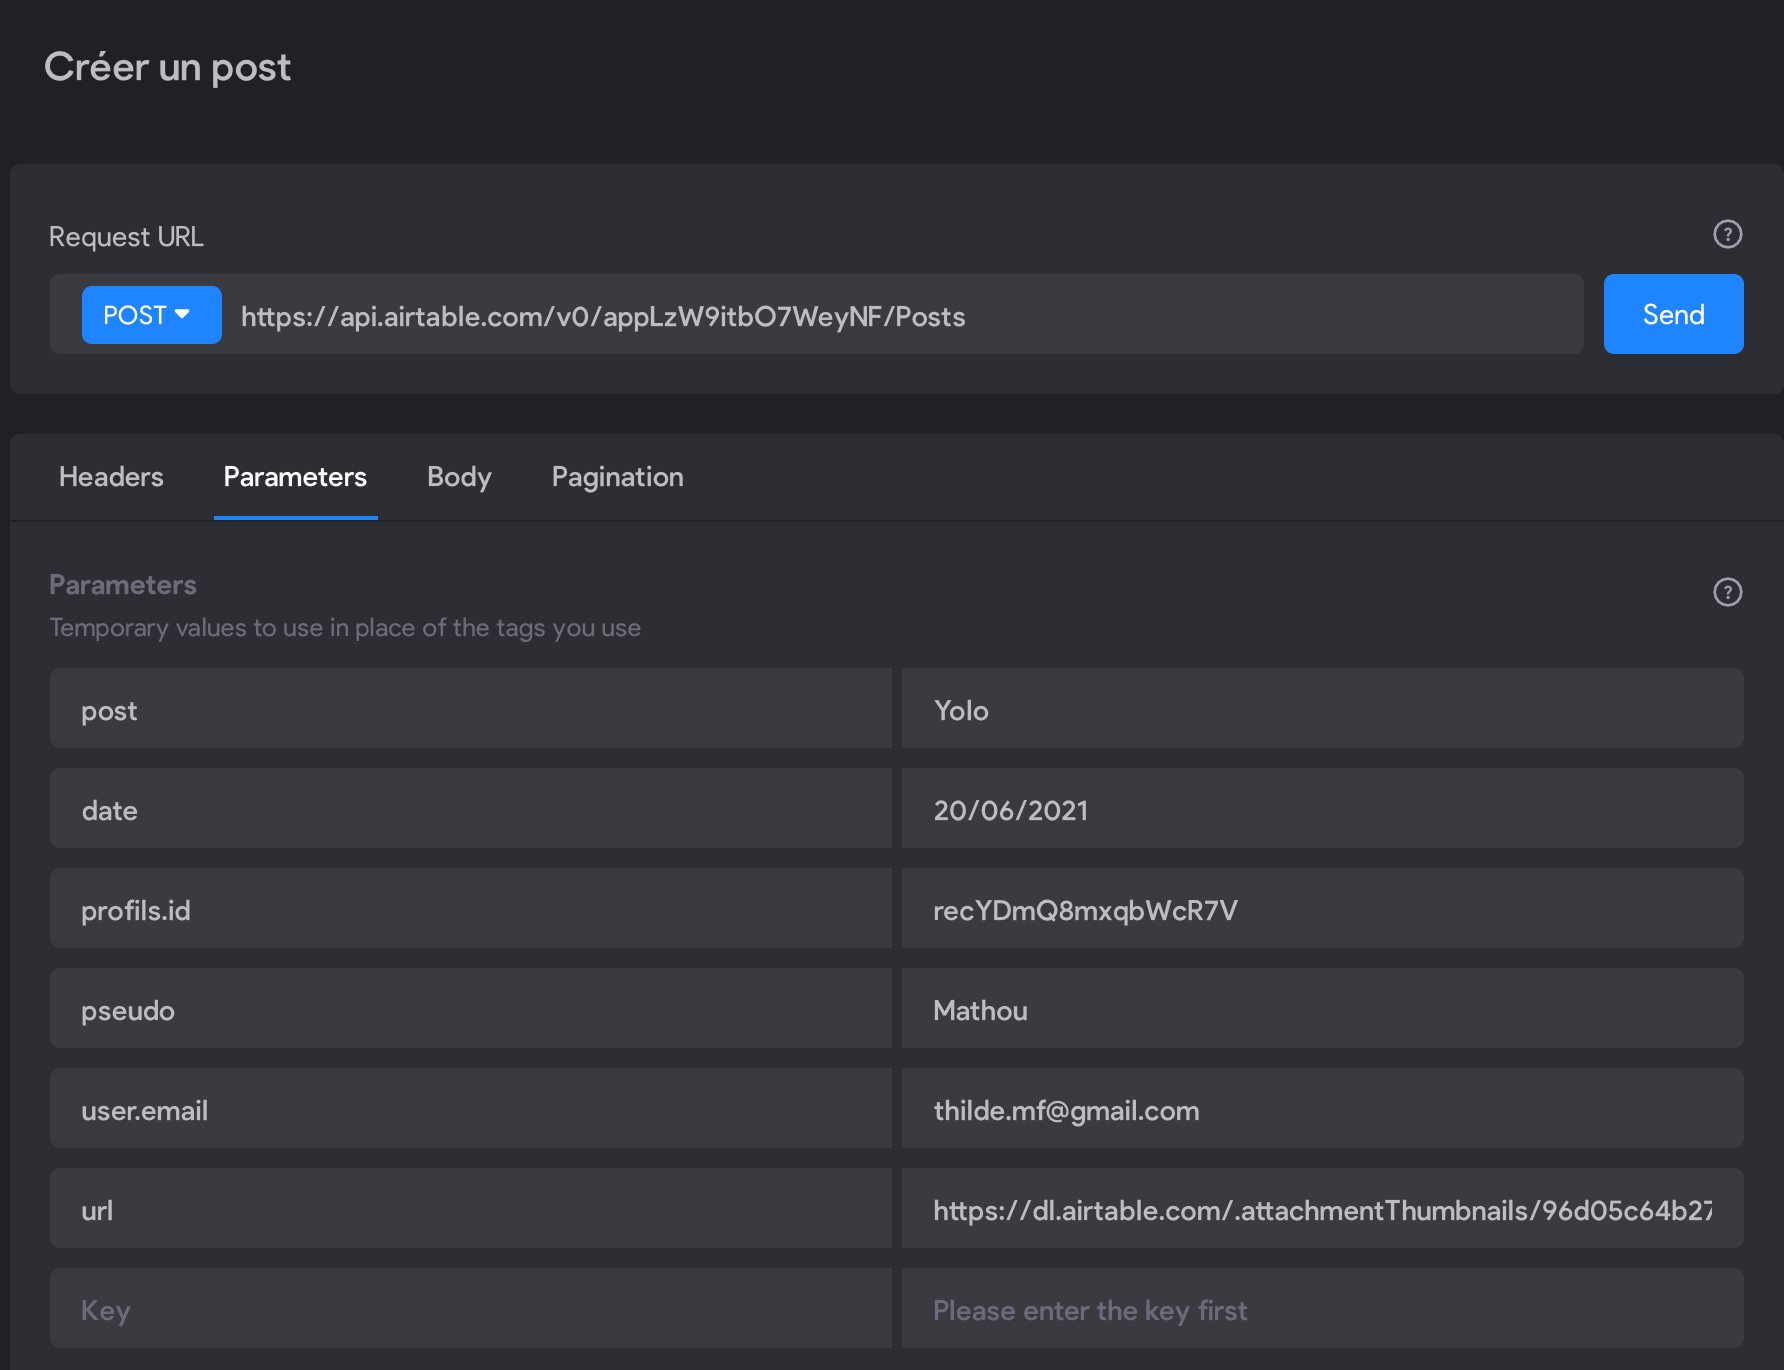
Task: Click the 'Request URL' label
Action: (x=126, y=237)
